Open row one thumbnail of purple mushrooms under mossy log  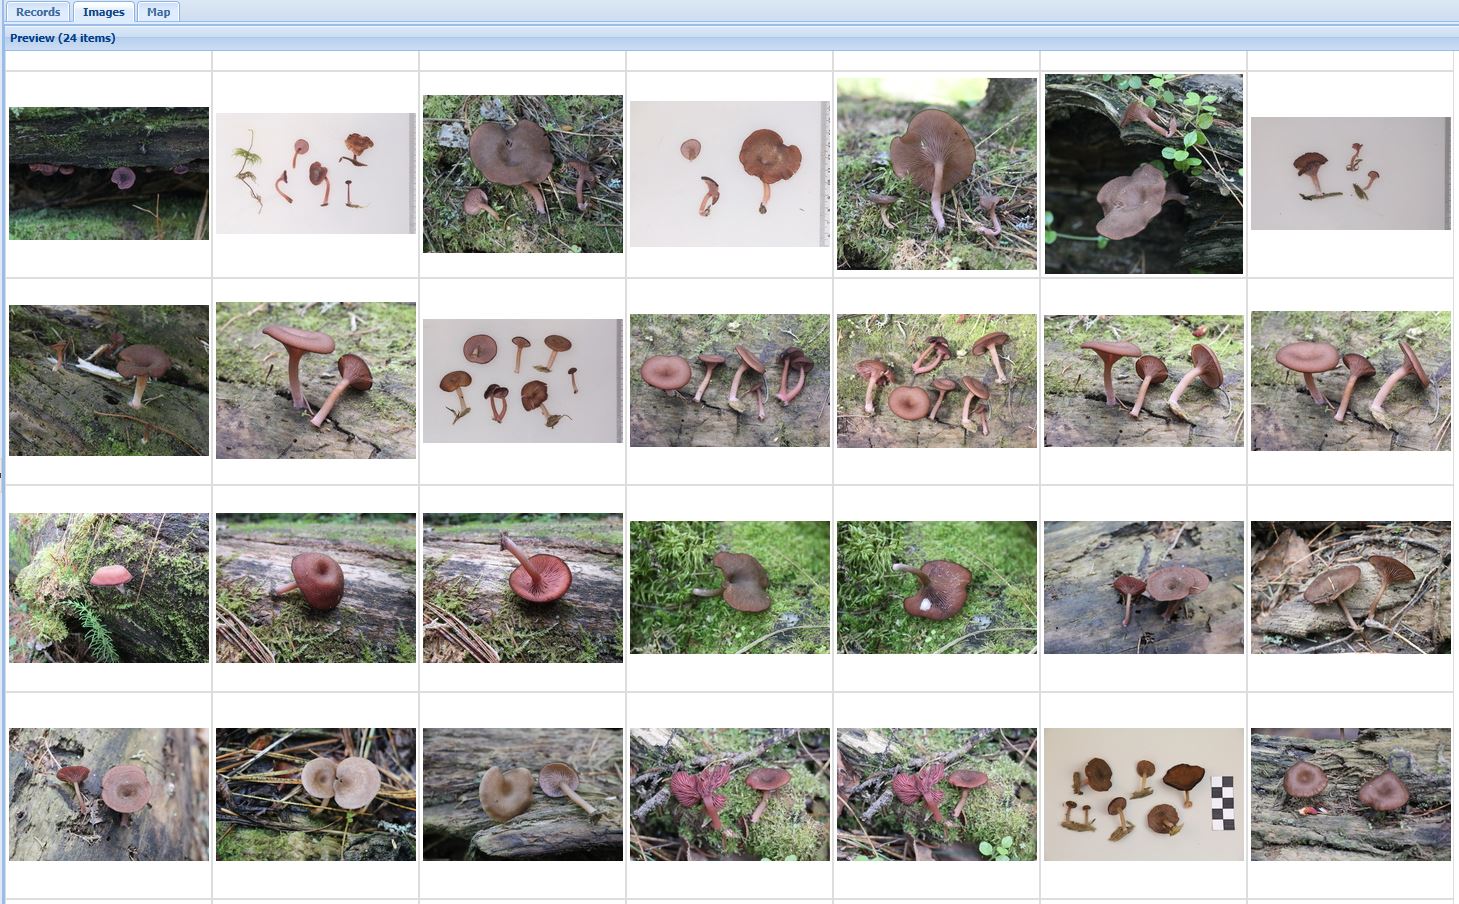[x=109, y=173]
